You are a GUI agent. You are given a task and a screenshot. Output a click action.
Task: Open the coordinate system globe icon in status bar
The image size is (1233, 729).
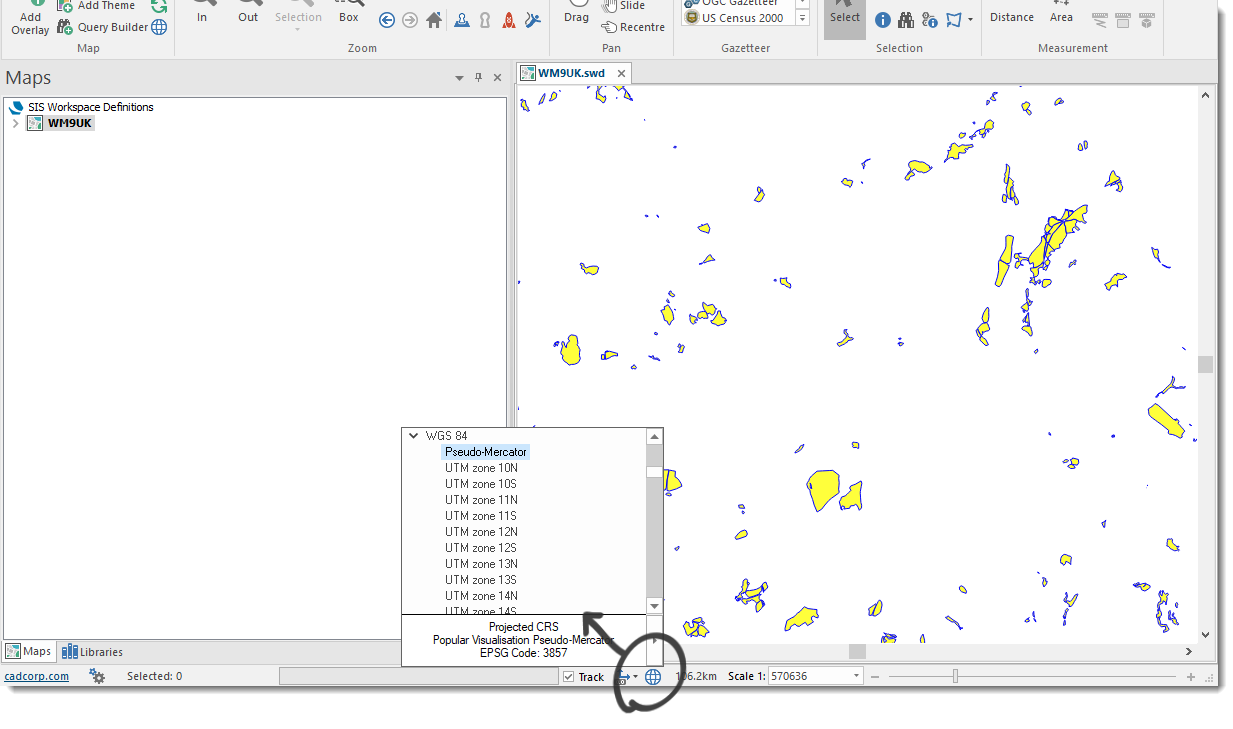[653, 677]
